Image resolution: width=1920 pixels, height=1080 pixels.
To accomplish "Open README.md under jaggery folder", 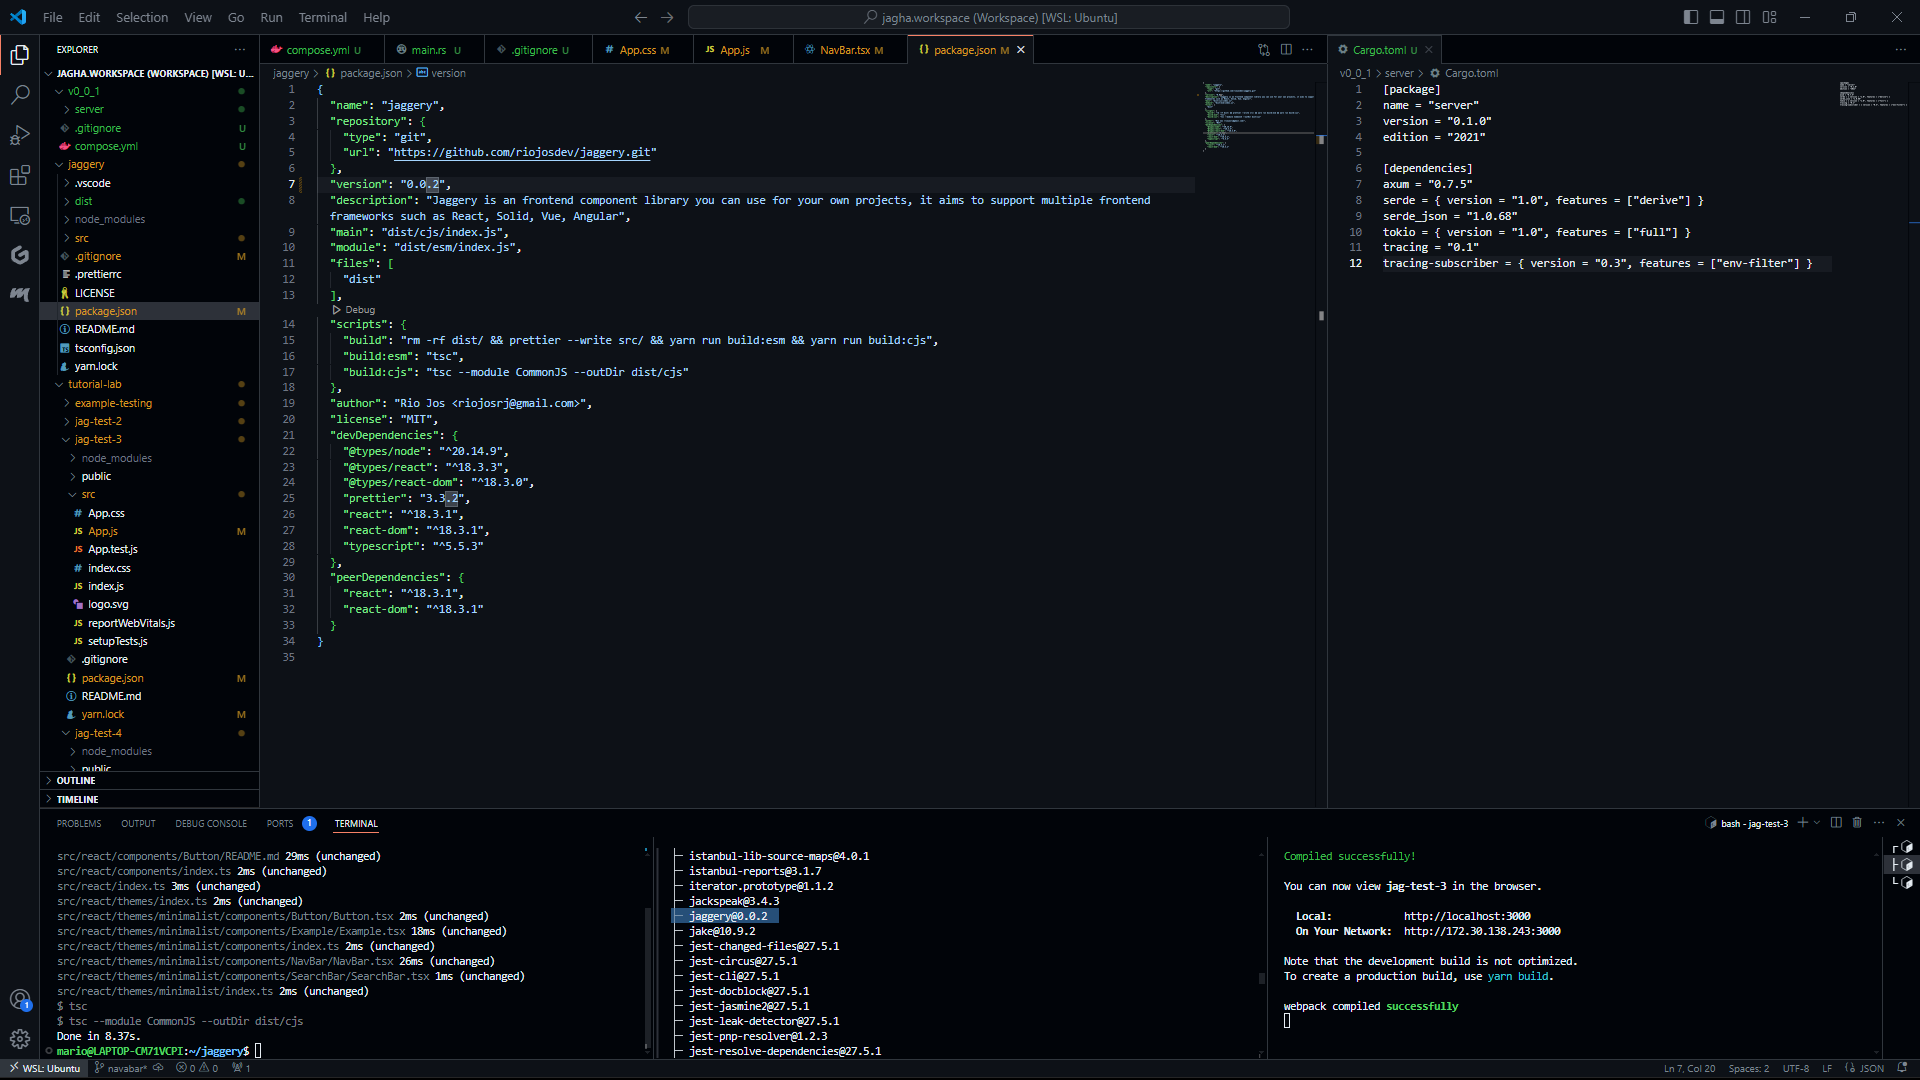I will tap(149, 329).
